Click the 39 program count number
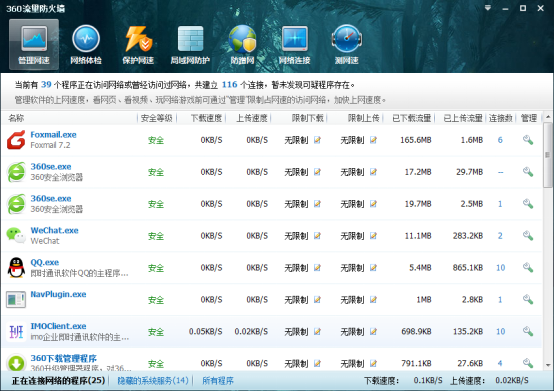The image size is (554, 391). pyautogui.click(x=46, y=84)
